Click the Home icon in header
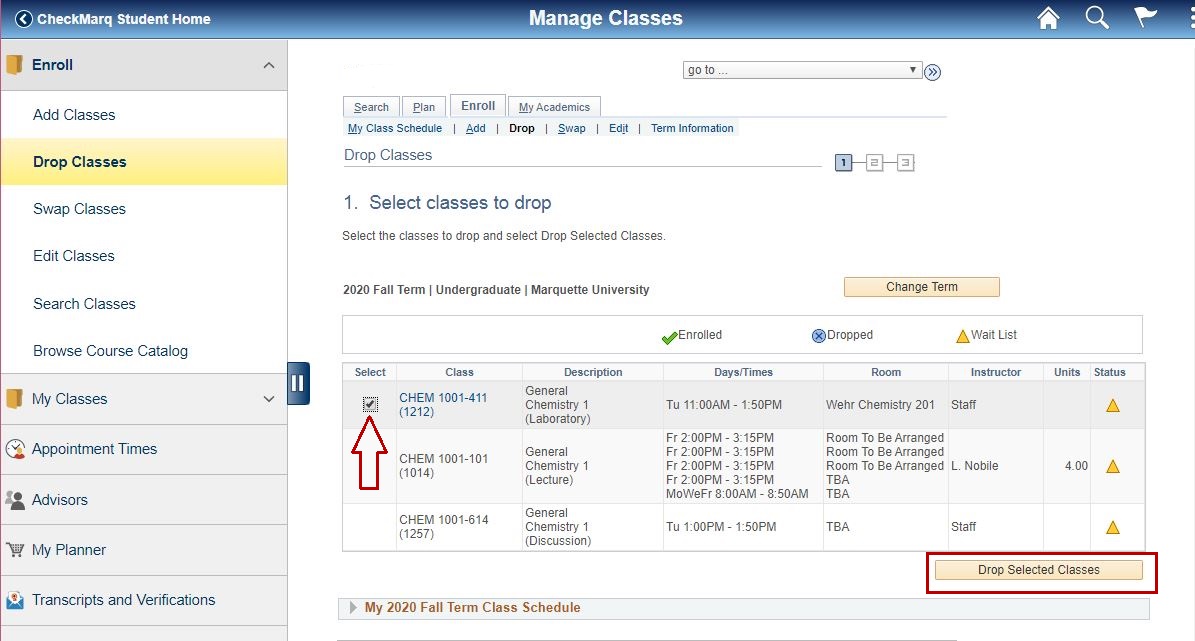The width and height of the screenshot is (1195, 641). coord(1048,19)
